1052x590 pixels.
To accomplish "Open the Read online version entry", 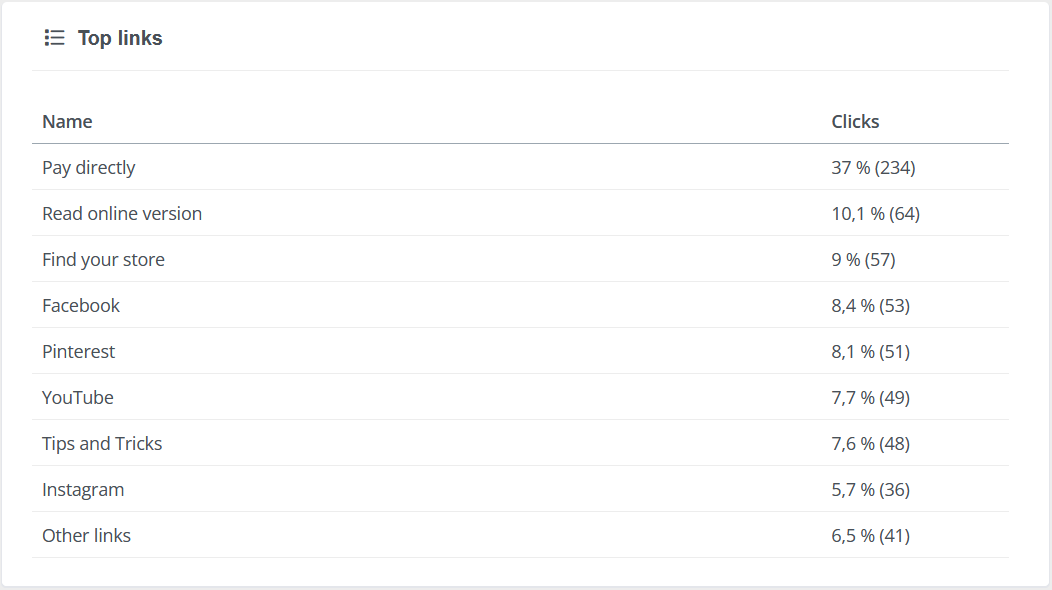I will tap(122, 214).
